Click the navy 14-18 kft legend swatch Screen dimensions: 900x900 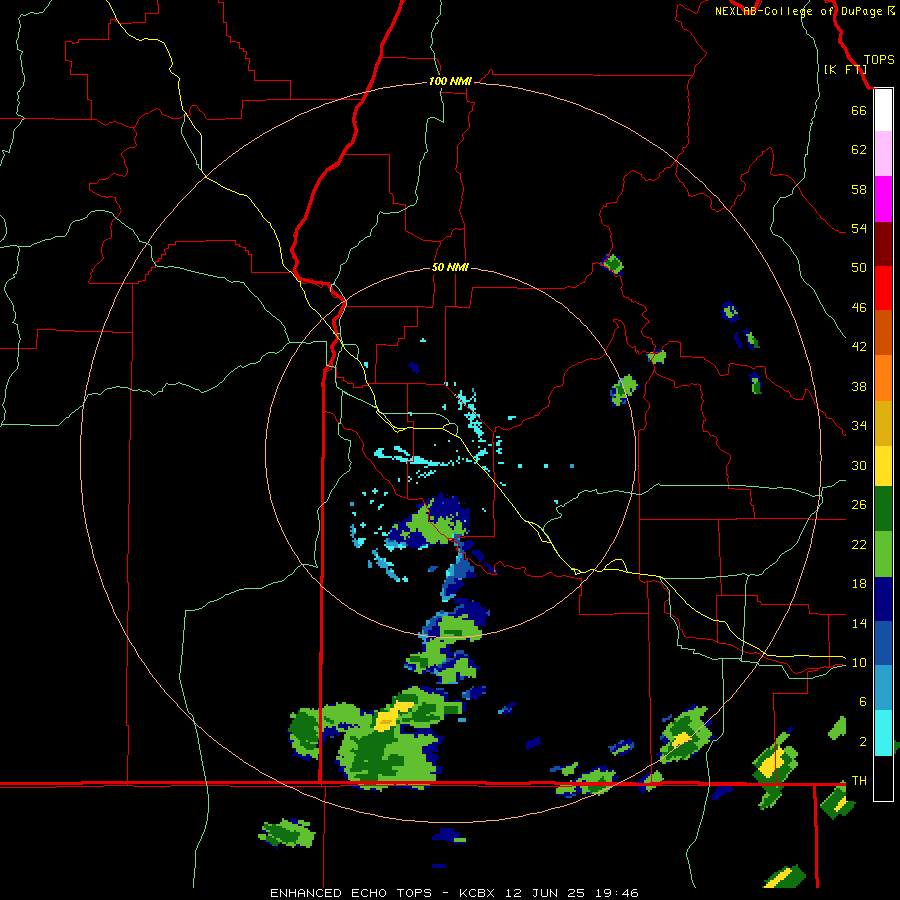pyautogui.click(x=883, y=599)
